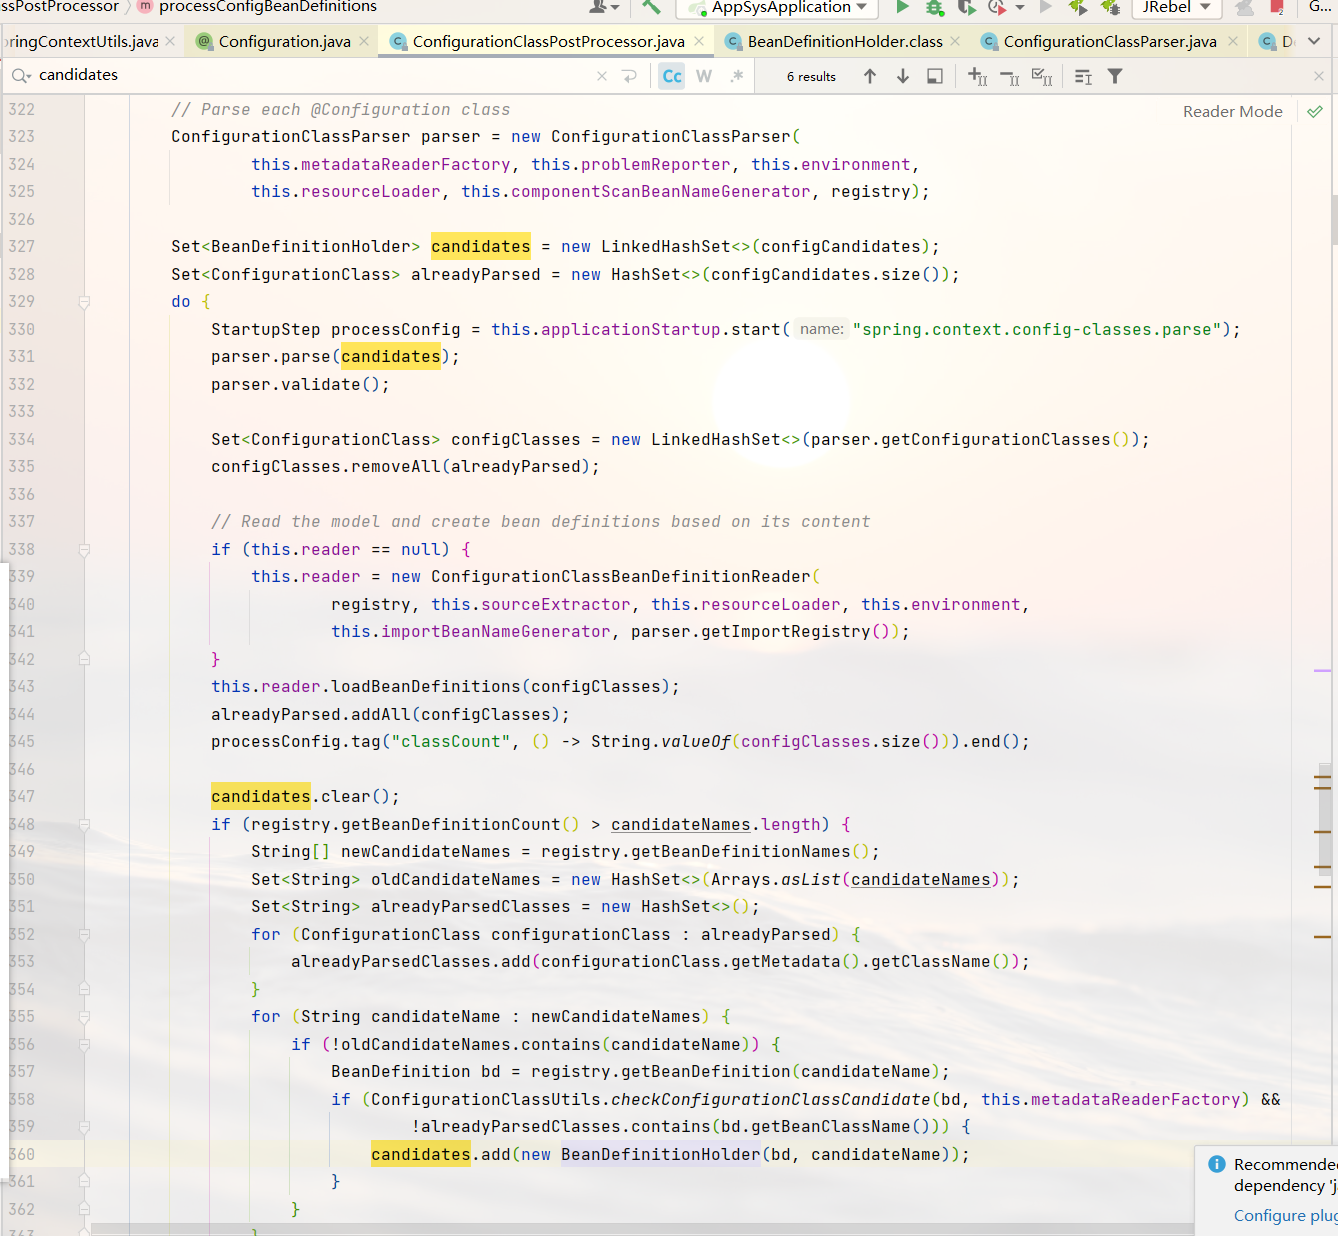Show hidden editor tabs chevron

(x=1314, y=41)
